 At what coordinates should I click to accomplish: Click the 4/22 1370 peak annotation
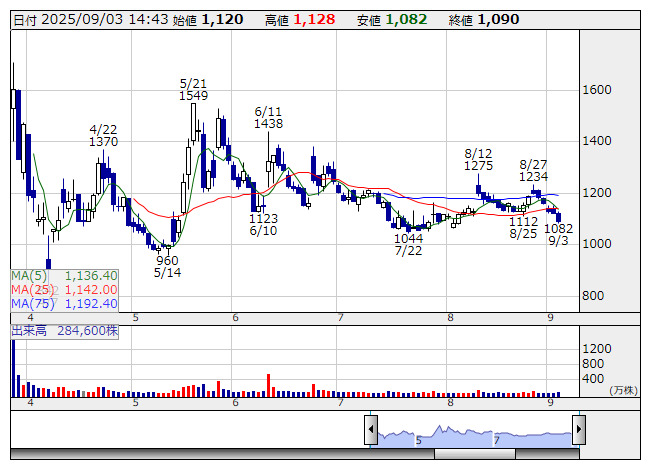(x=103, y=136)
